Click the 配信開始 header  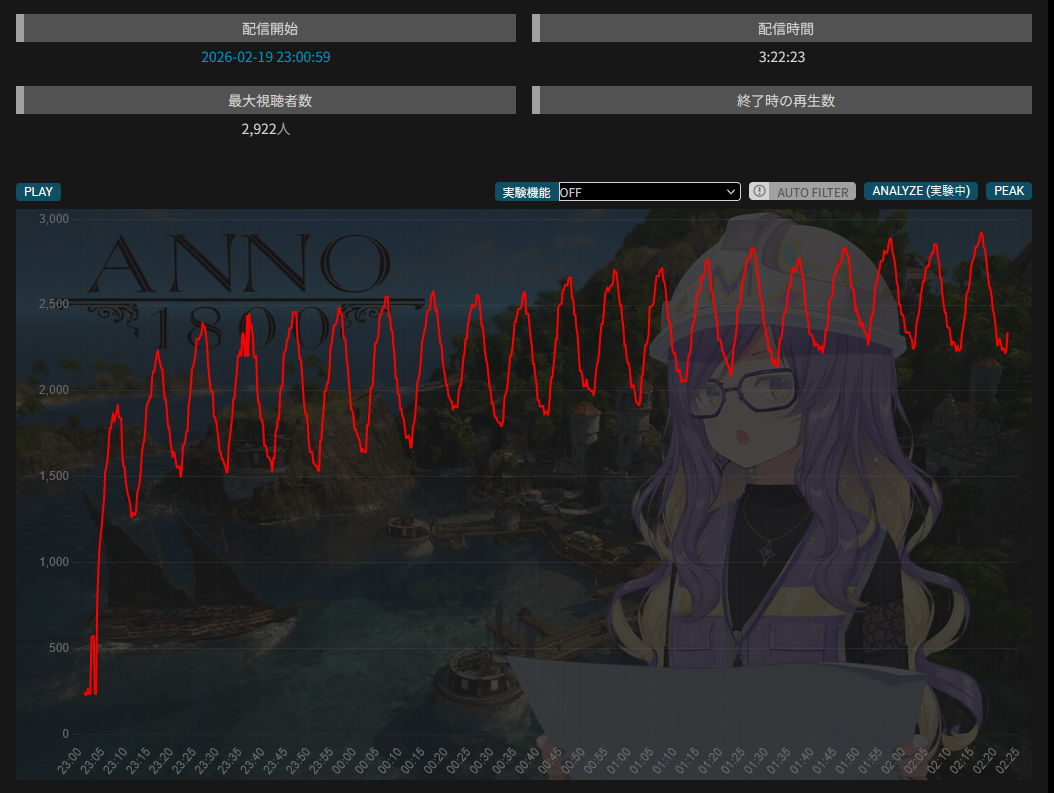point(266,28)
